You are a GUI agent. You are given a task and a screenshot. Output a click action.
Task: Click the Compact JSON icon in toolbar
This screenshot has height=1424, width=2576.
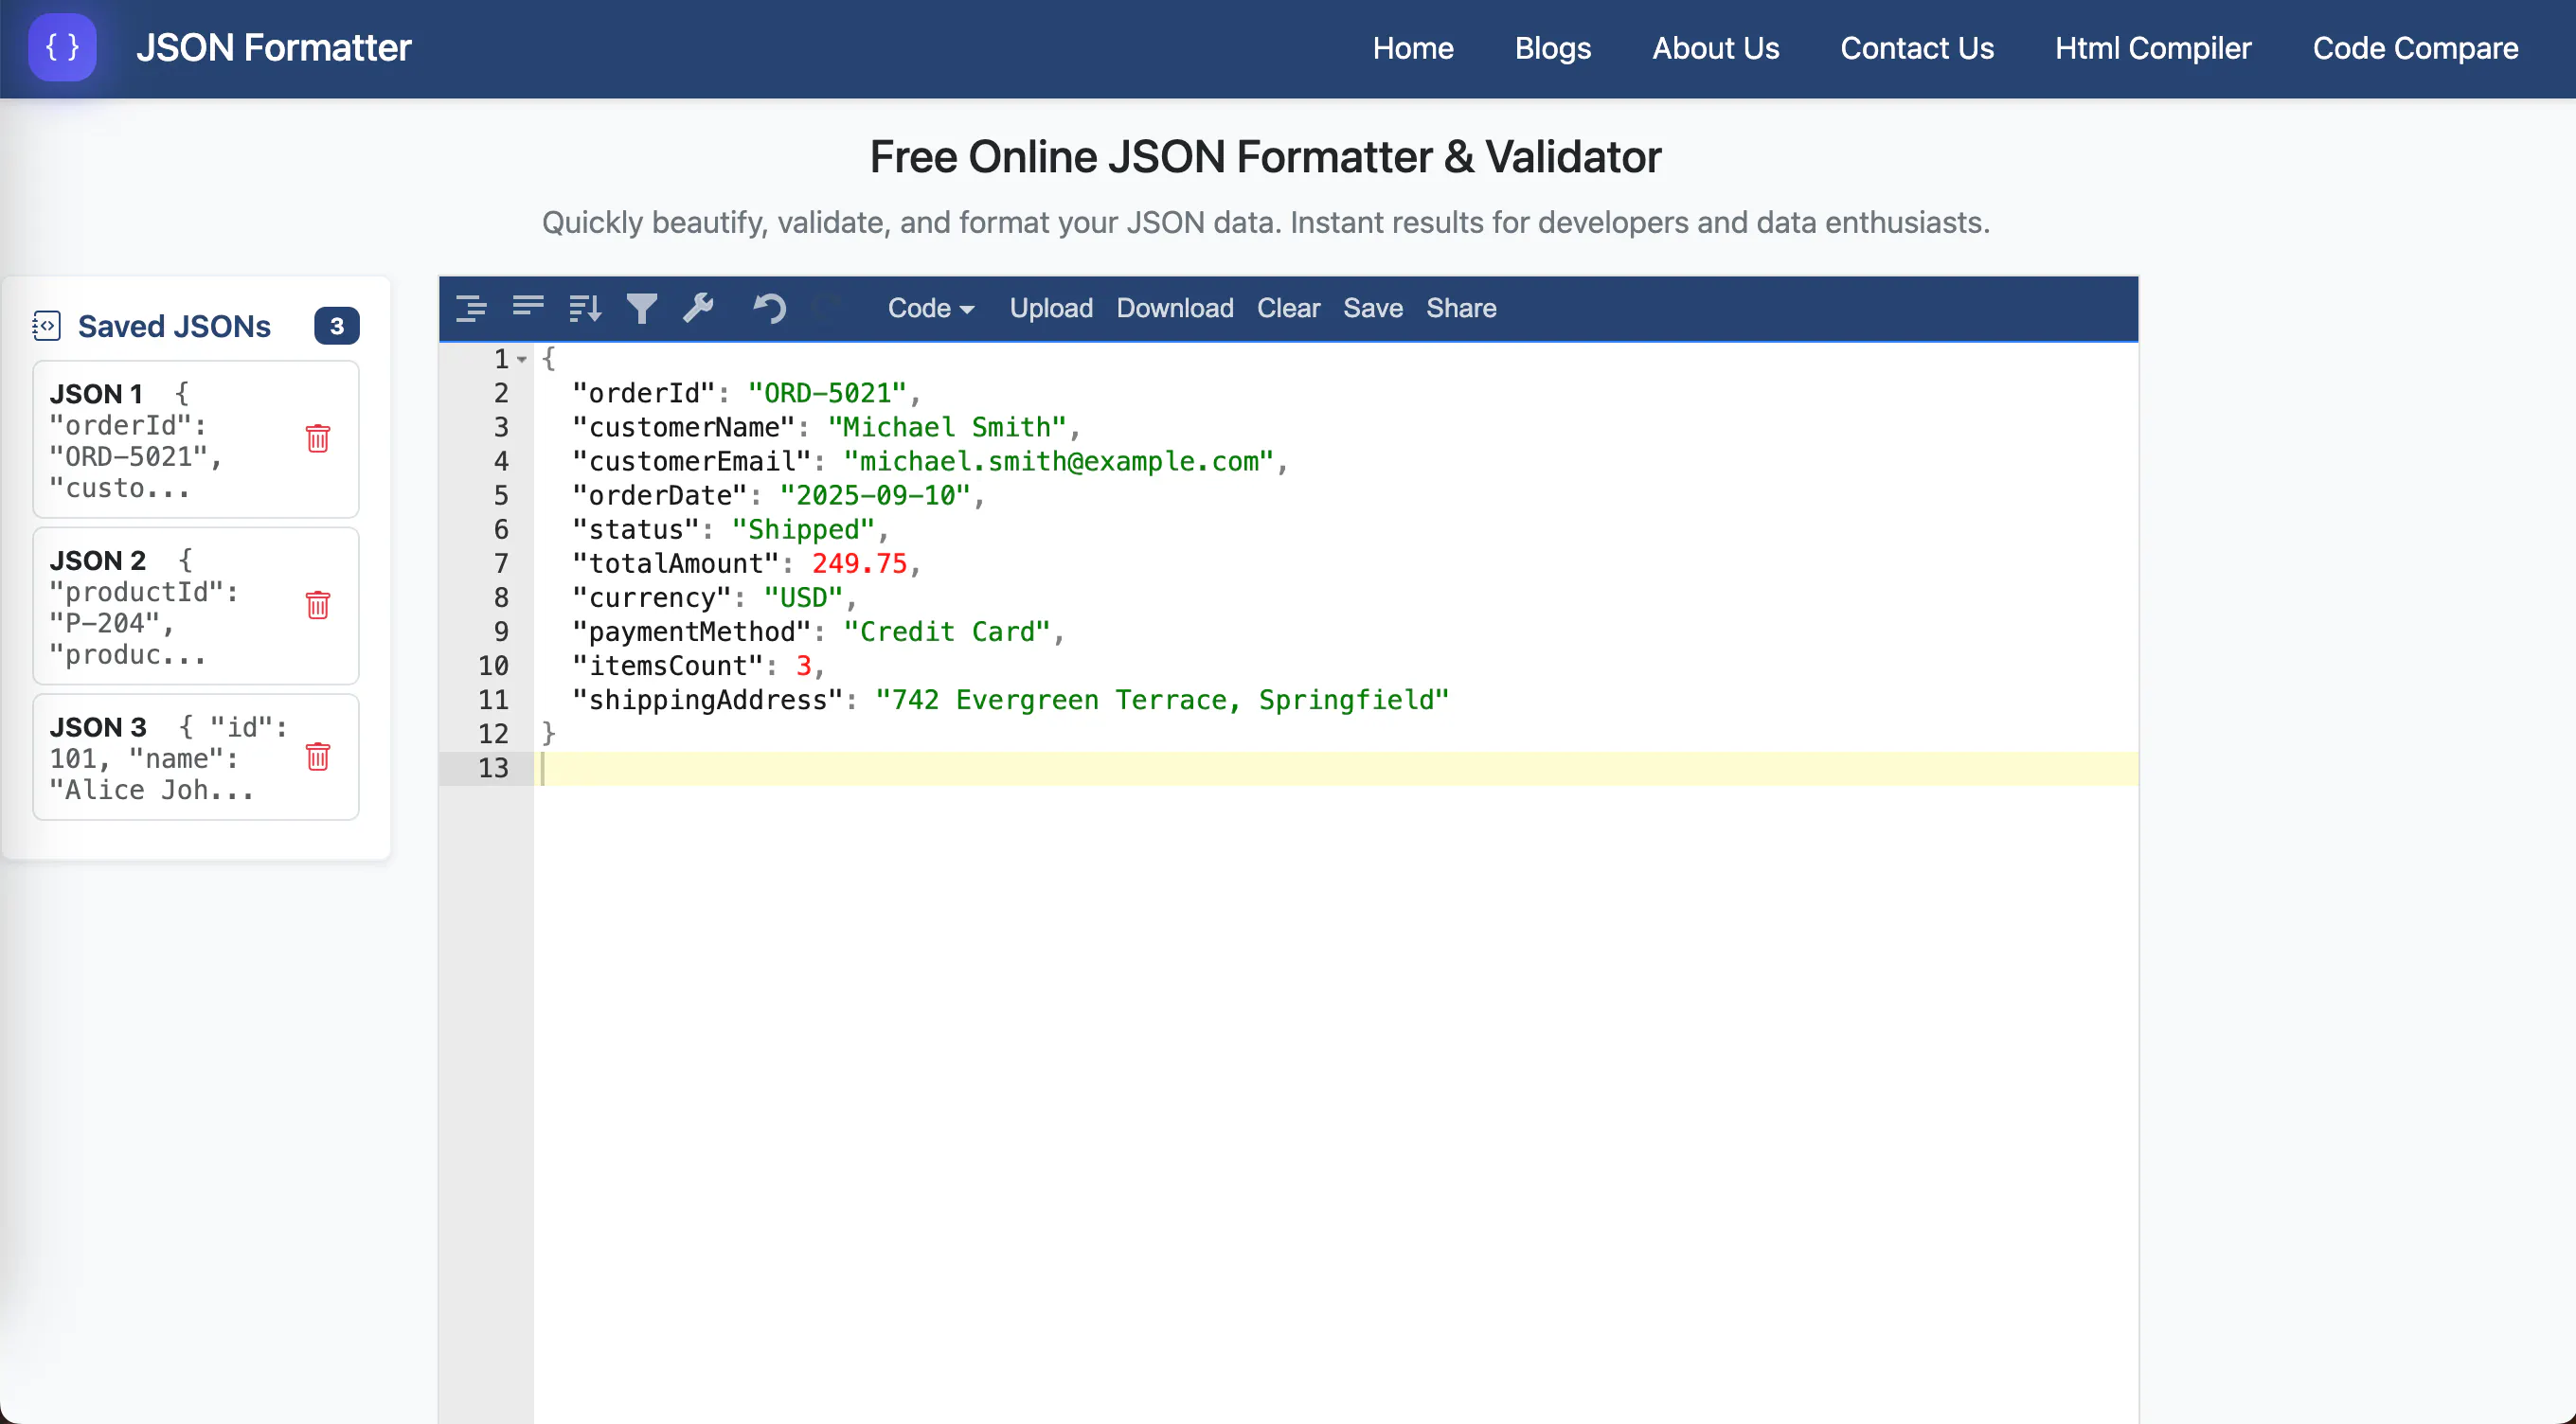tap(528, 308)
